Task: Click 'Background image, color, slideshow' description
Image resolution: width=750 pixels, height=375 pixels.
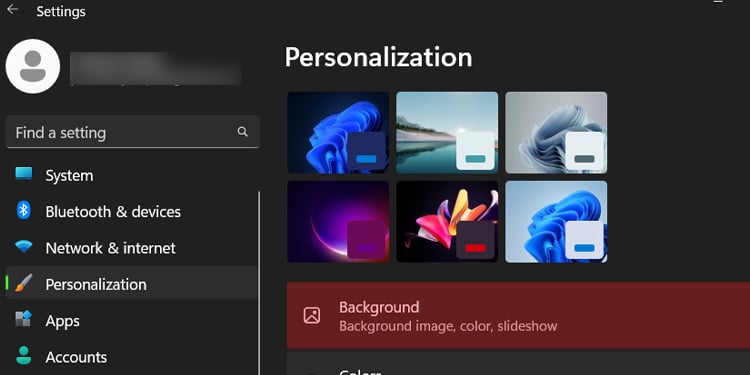Action: [x=448, y=327]
